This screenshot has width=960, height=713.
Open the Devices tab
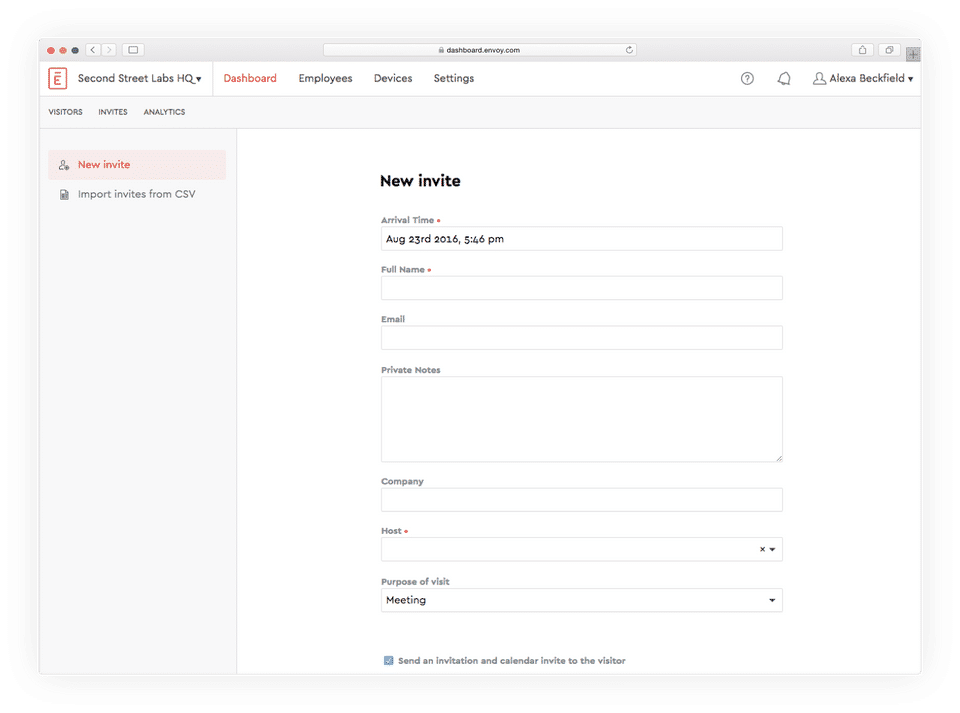393,78
